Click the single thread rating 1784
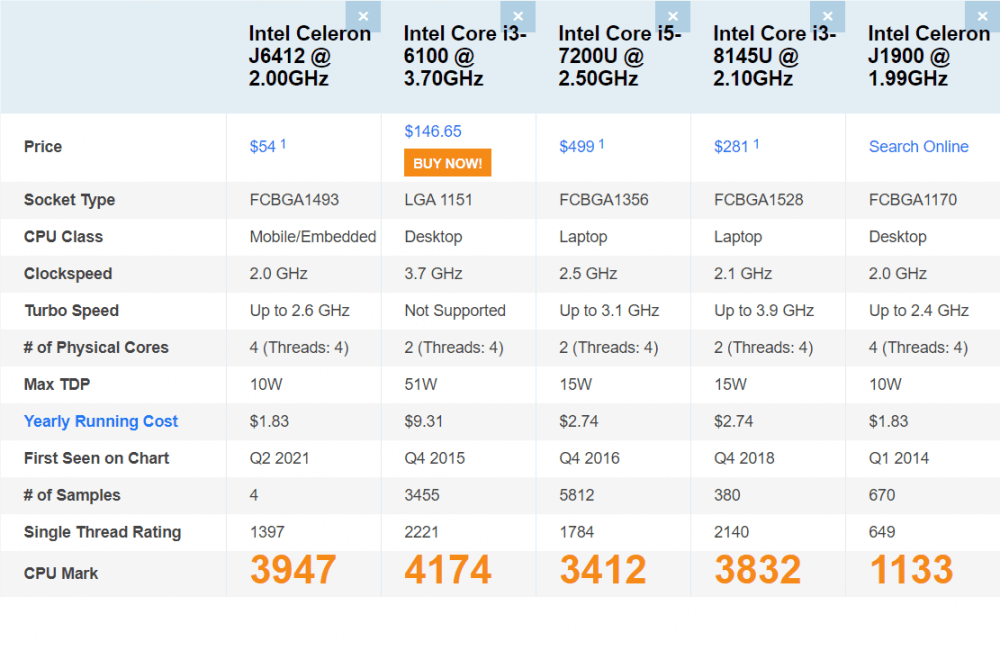1000x651 pixels. pyautogui.click(x=577, y=532)
